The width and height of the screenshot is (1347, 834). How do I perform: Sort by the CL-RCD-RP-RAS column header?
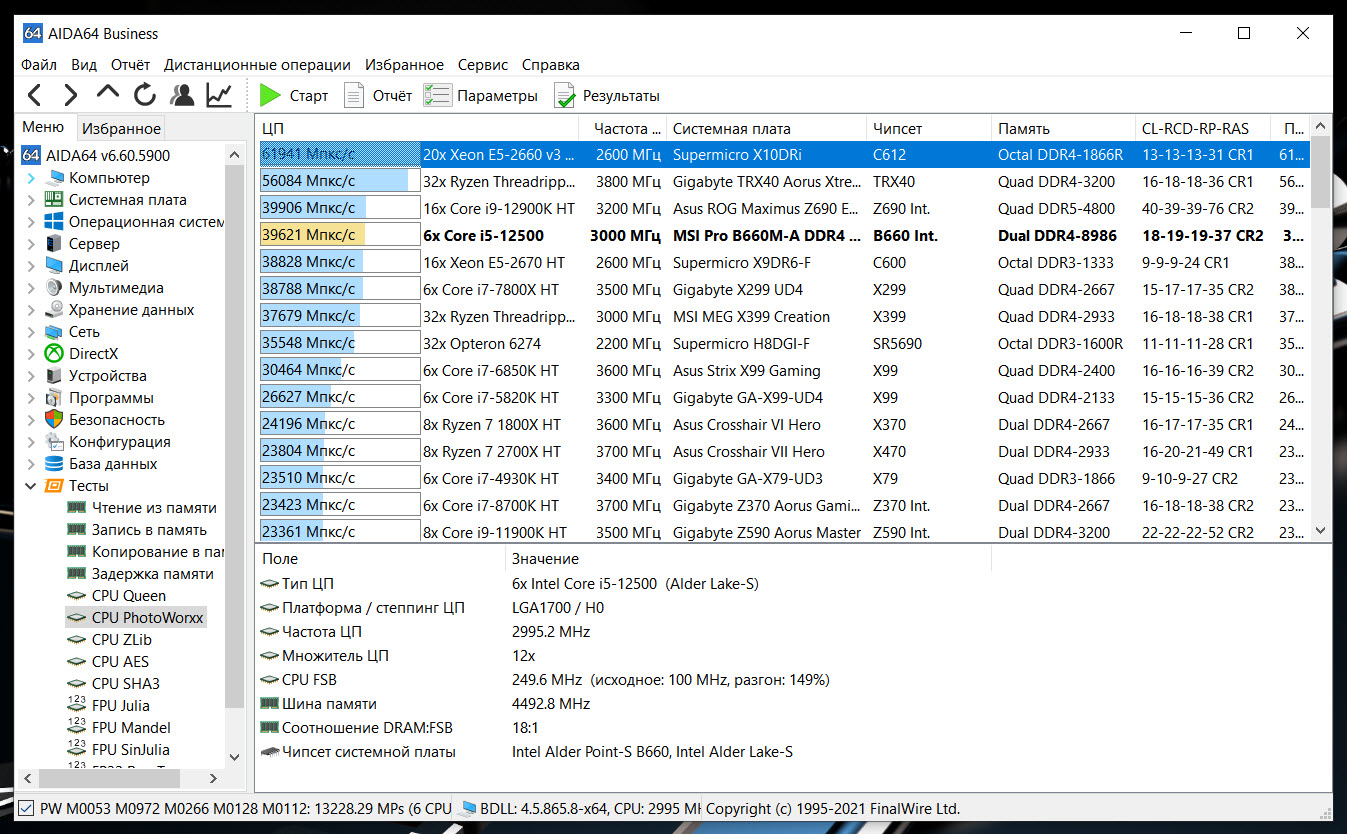pyautogui.click(x=1203, y=128)
